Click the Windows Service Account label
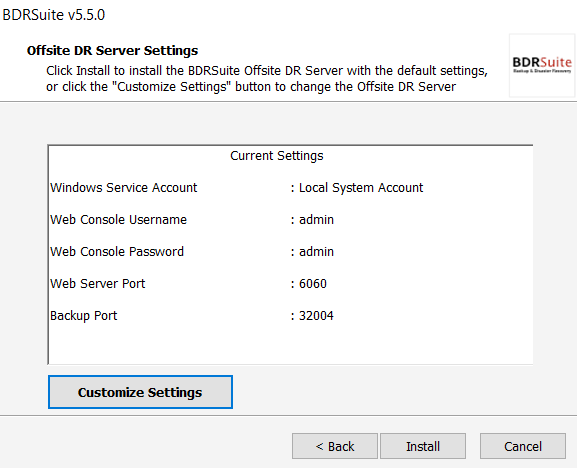This screenshot has height=468, width=577. click(124, 188)
